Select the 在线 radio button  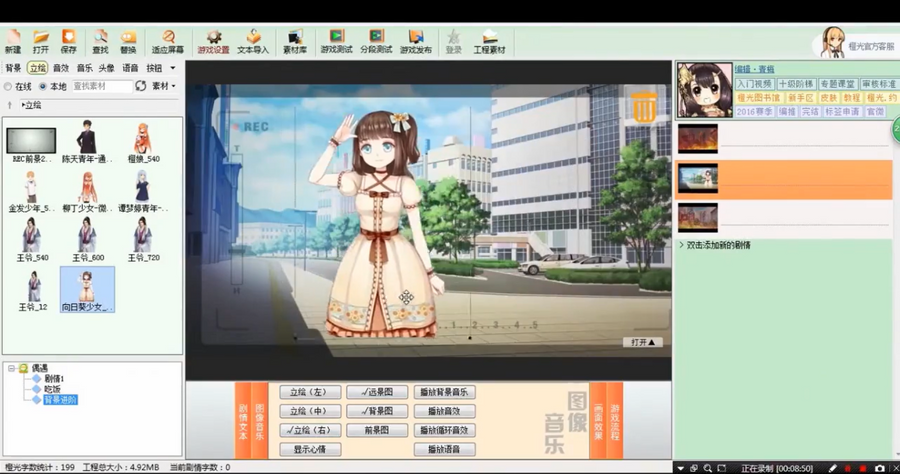(x=9, y=87)
